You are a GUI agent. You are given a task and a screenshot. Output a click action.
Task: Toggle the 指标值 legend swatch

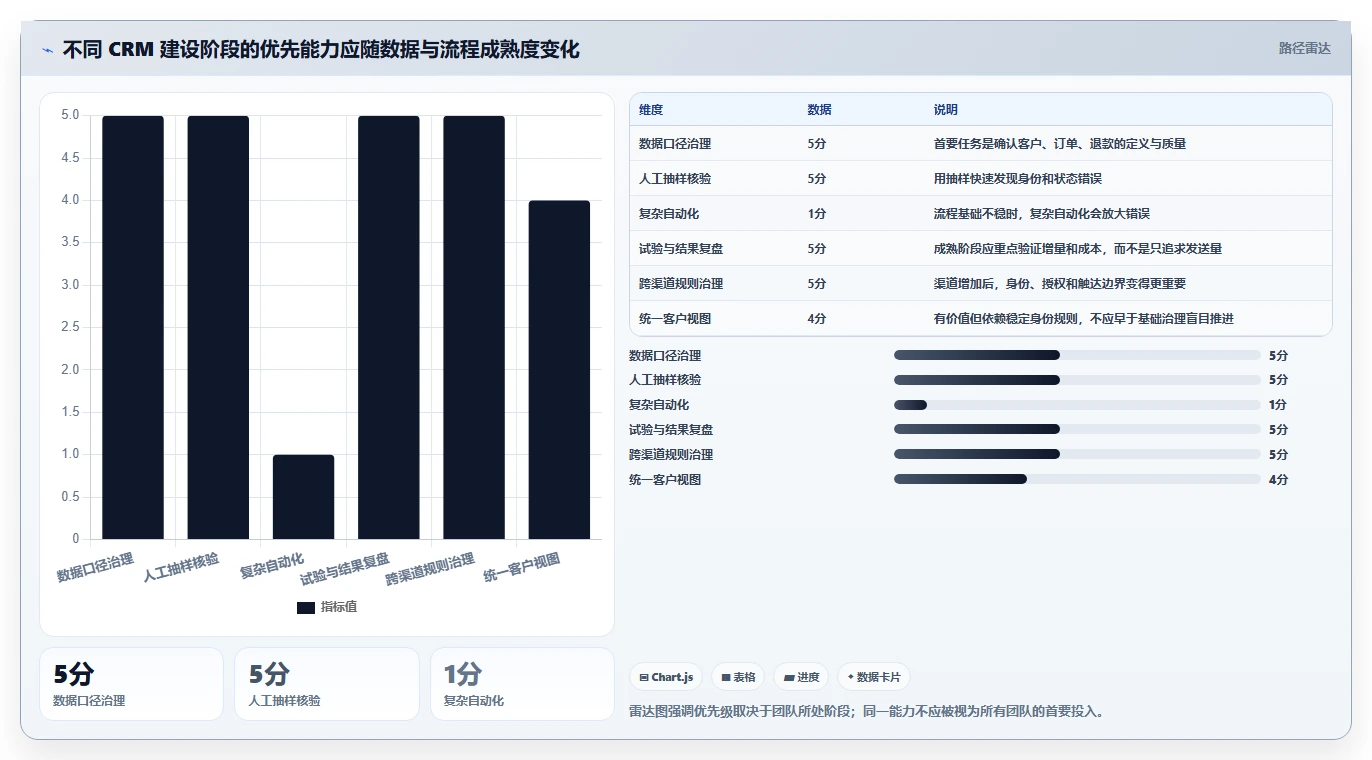306,607
